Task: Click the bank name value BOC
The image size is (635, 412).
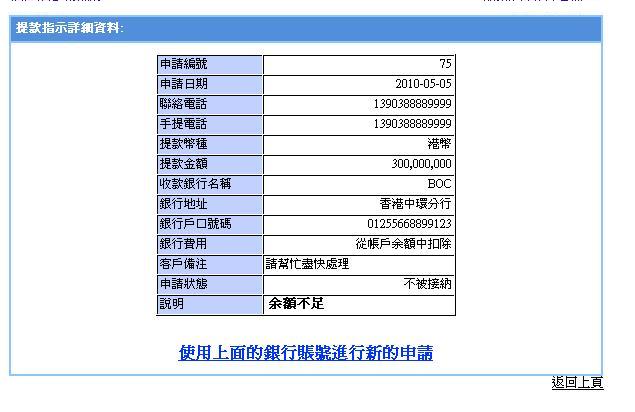Action: tap(439, 184)
